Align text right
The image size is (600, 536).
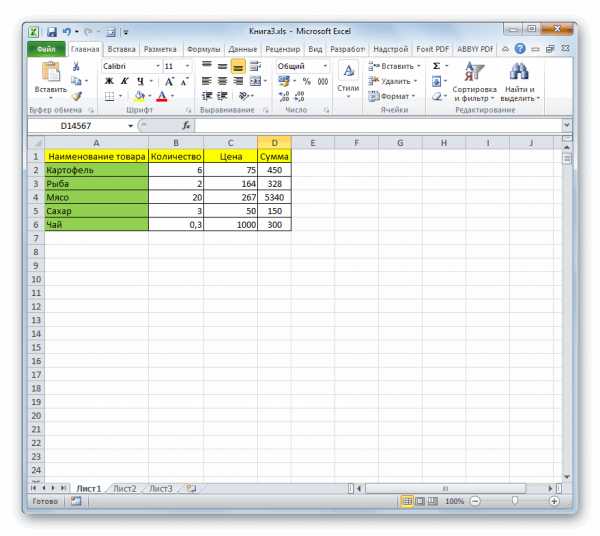tap(238, 81)
